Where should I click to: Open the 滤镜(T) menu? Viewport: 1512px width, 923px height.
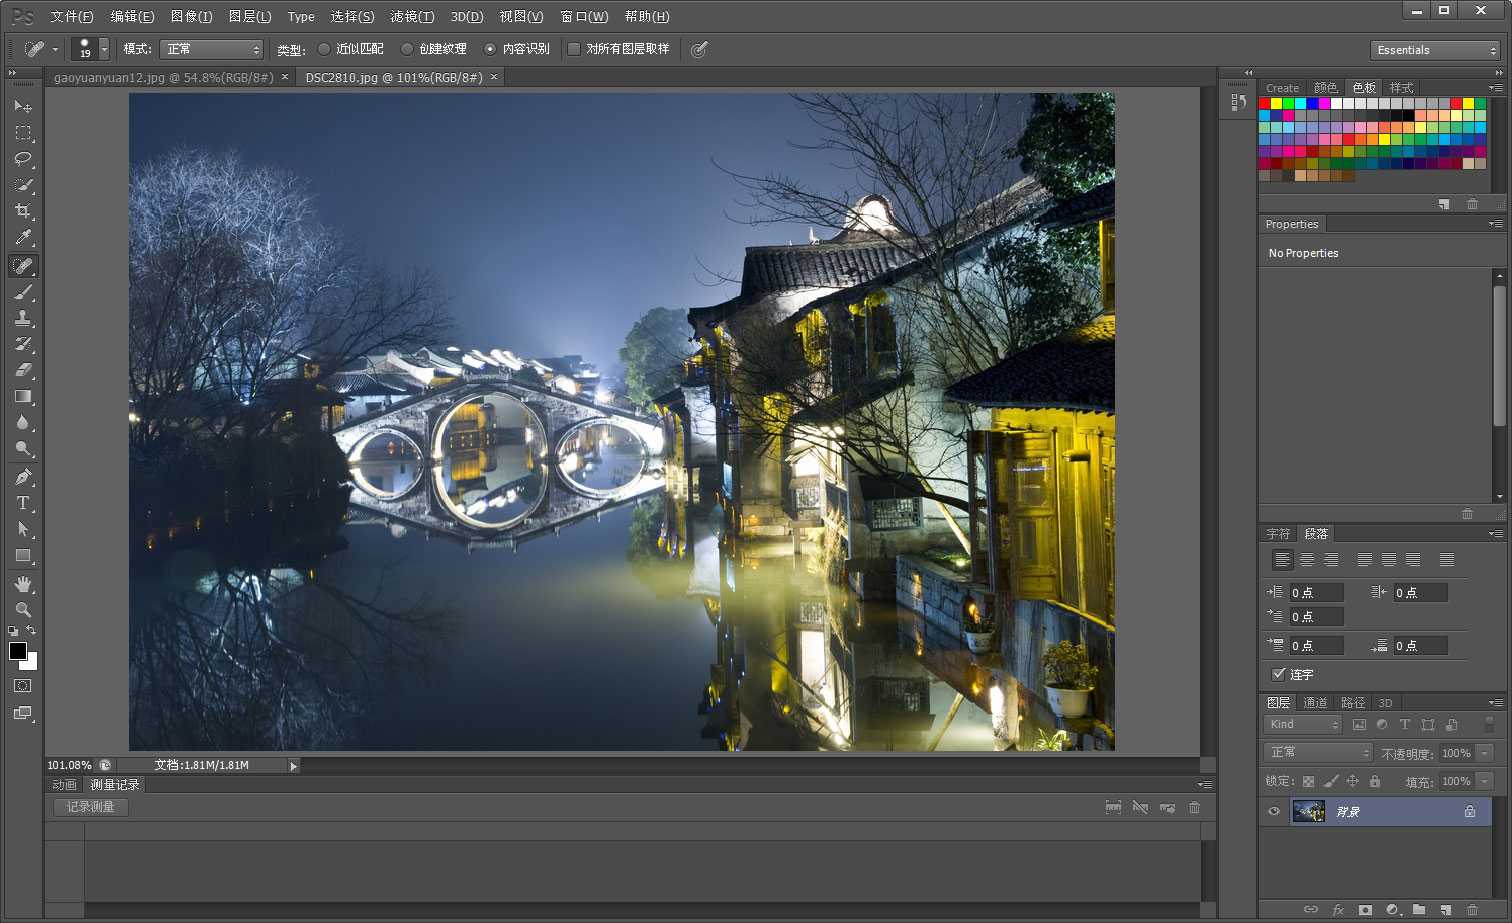[412, 16]
